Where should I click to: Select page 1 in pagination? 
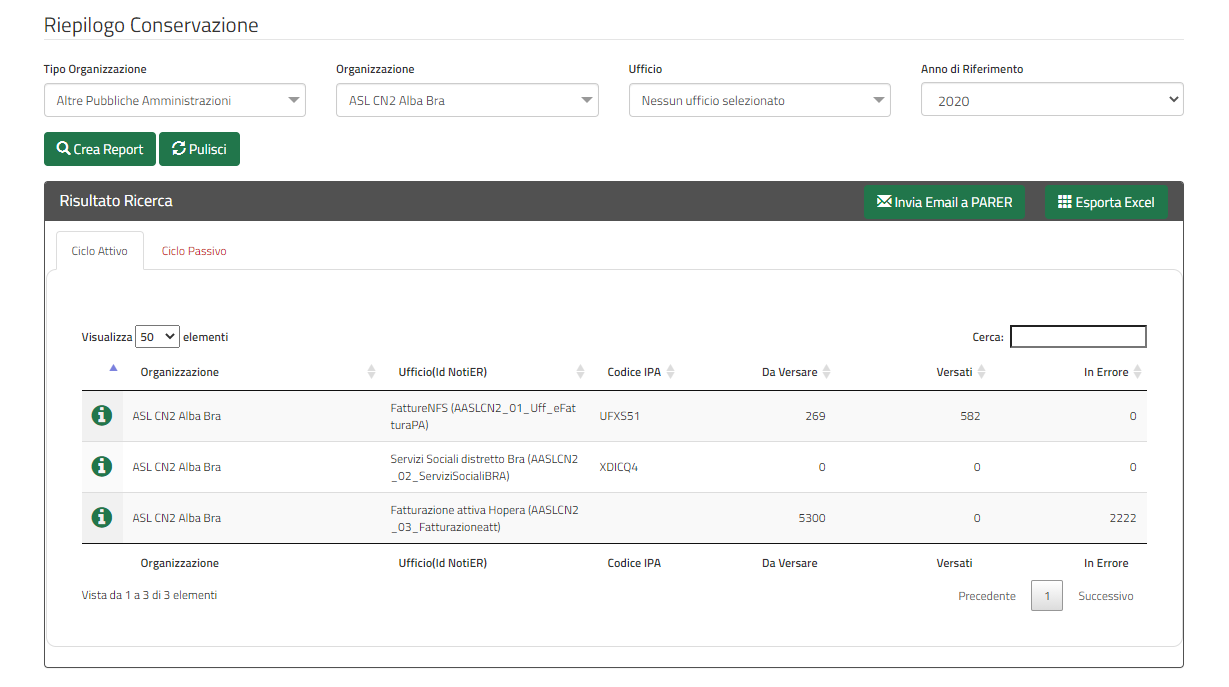coord(1047,596)
